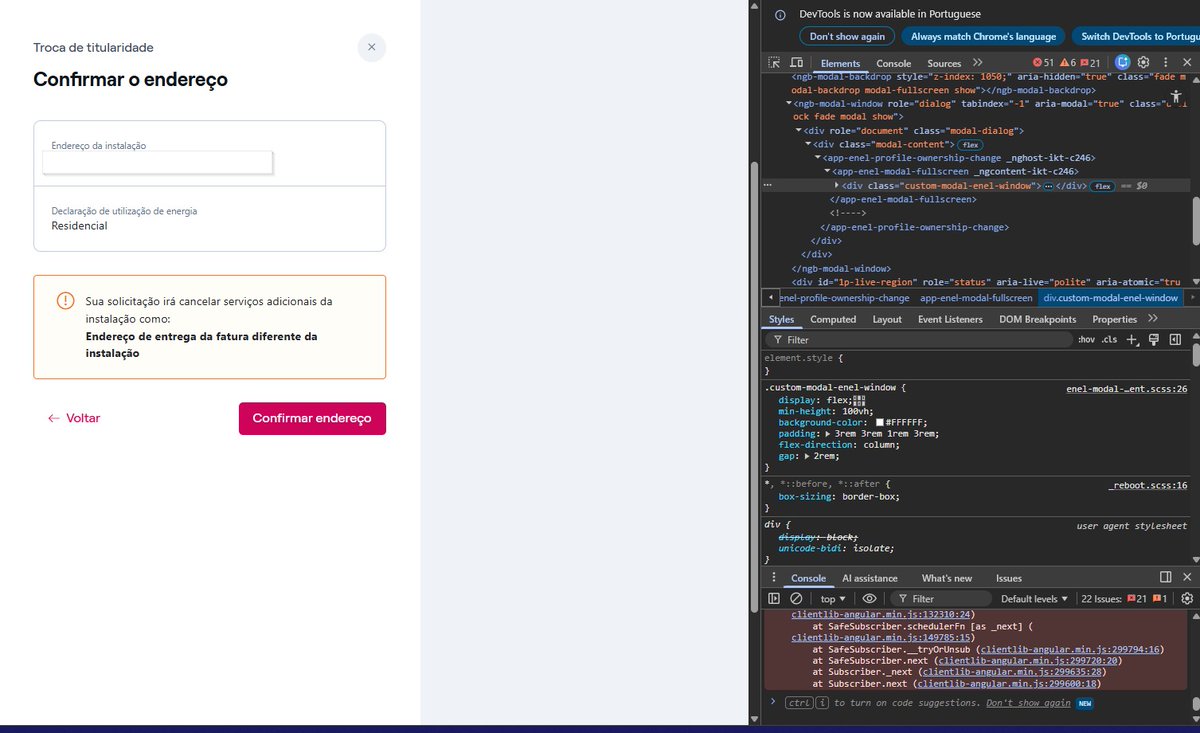Switch to the Sources tab
This screenshot has width=1200, height=733.
[x=944, y=63]
